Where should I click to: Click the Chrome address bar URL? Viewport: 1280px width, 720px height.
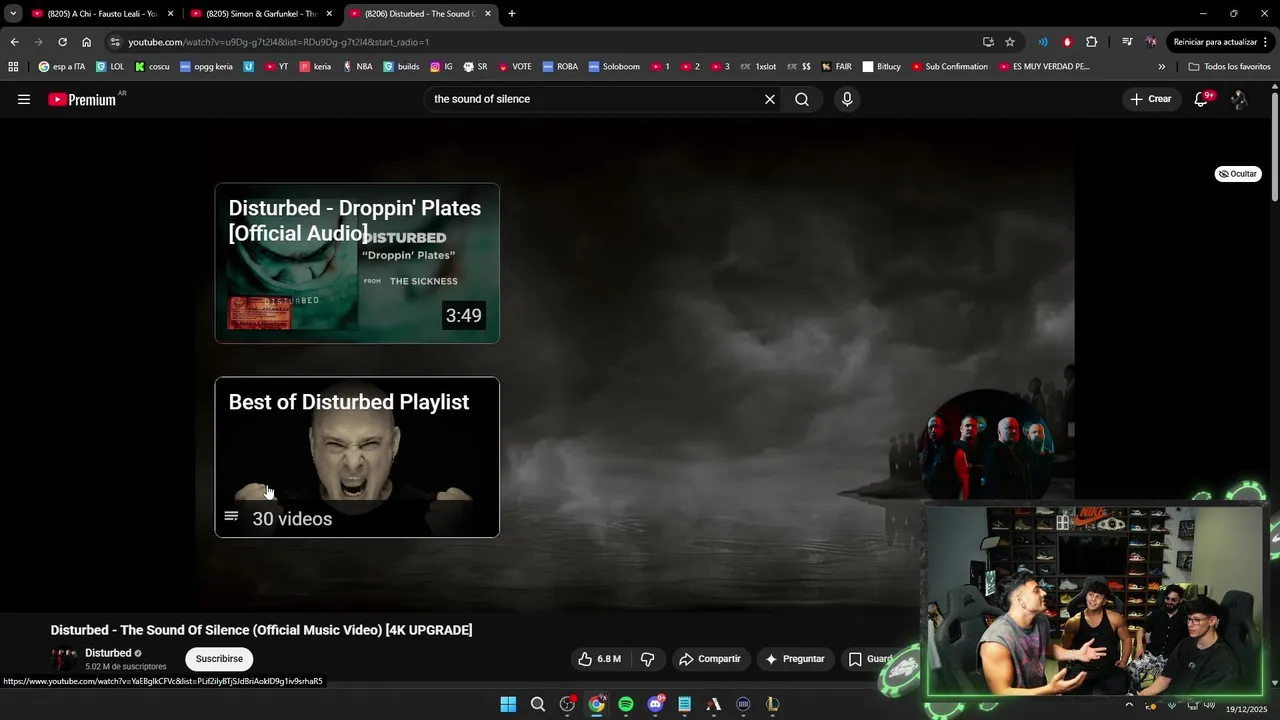click(x=278, y=42)
